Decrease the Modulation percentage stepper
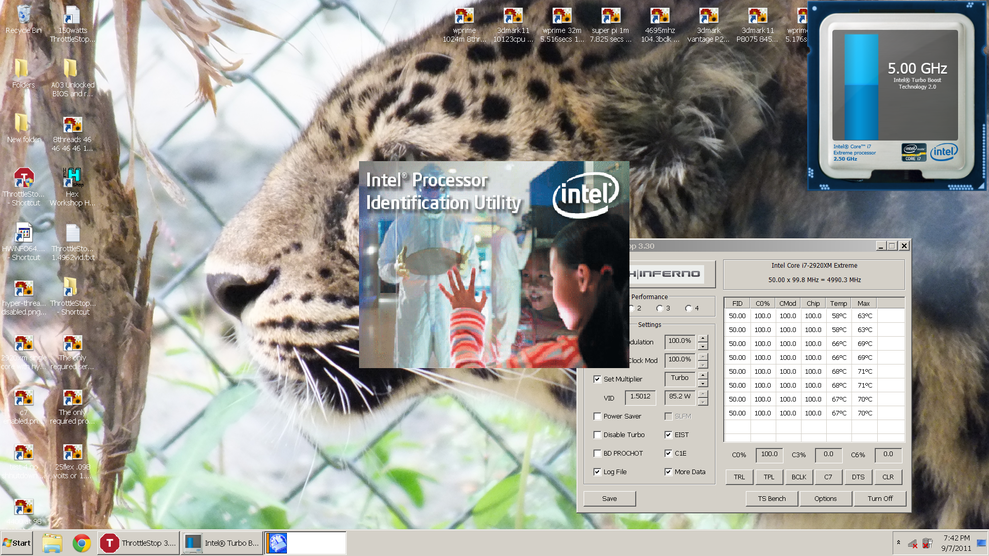Viewport: 989px width, 556px height. pos(703,346)
